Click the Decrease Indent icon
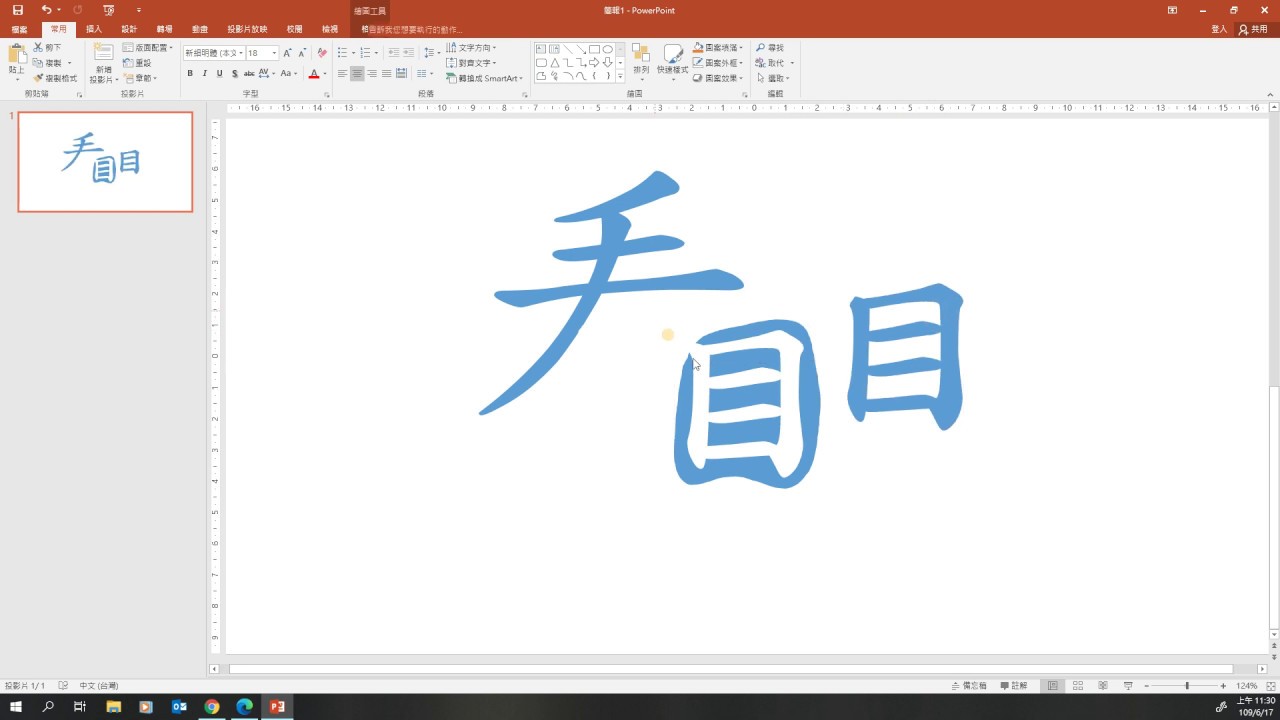Screen dimensions: 1280x720 pyautogui.click(x=393, y=52)
